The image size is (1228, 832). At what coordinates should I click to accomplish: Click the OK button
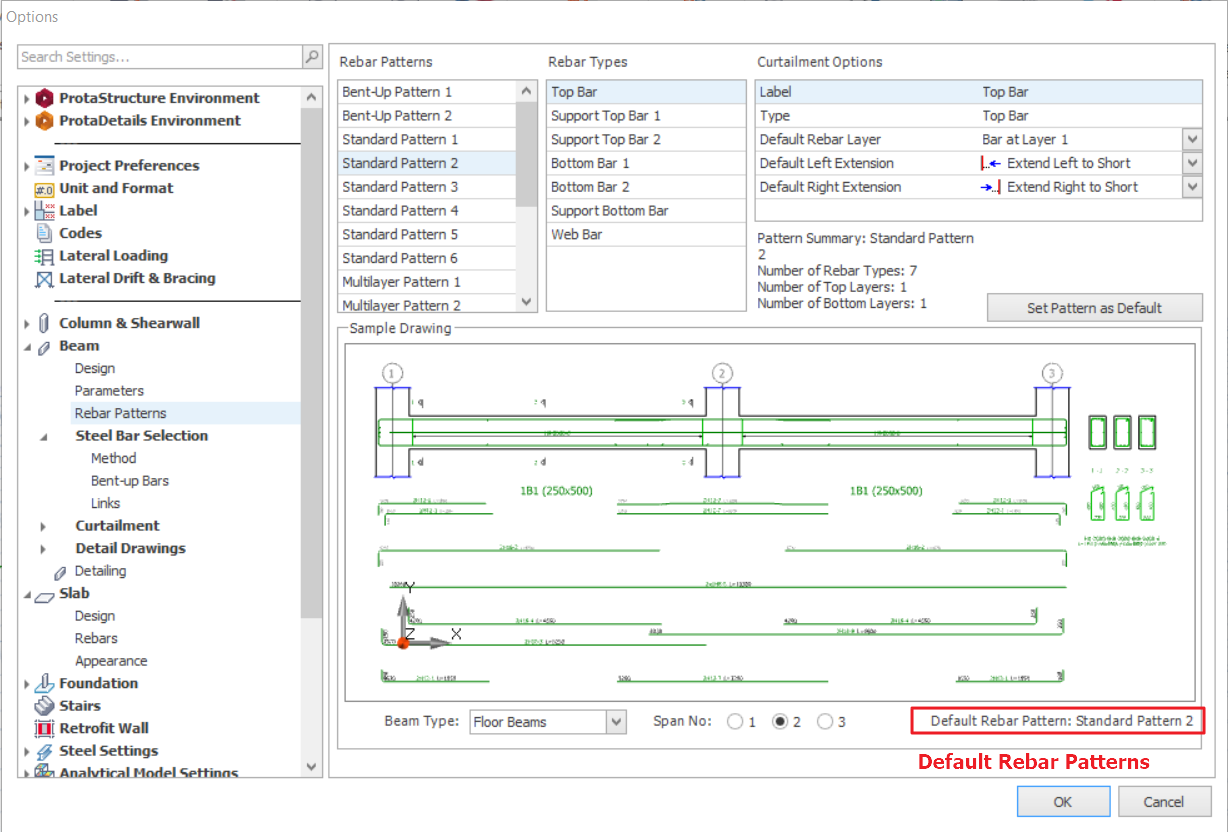point(1063,801)
